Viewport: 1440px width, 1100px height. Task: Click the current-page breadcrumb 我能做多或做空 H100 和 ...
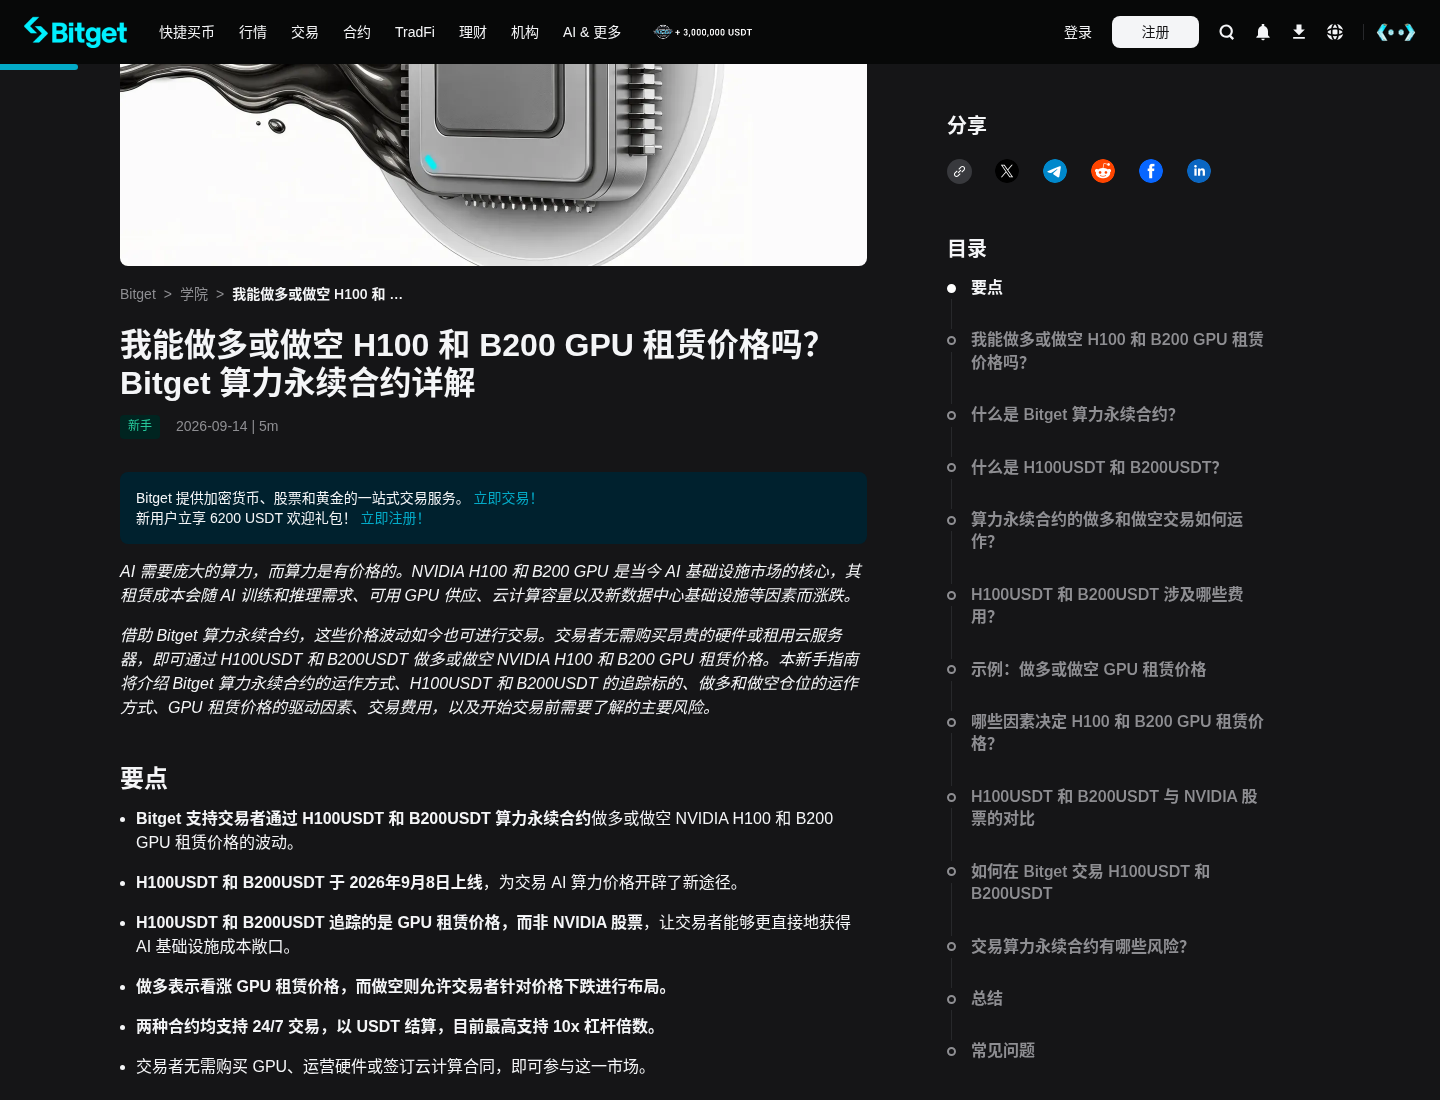(x=317, y=294)
